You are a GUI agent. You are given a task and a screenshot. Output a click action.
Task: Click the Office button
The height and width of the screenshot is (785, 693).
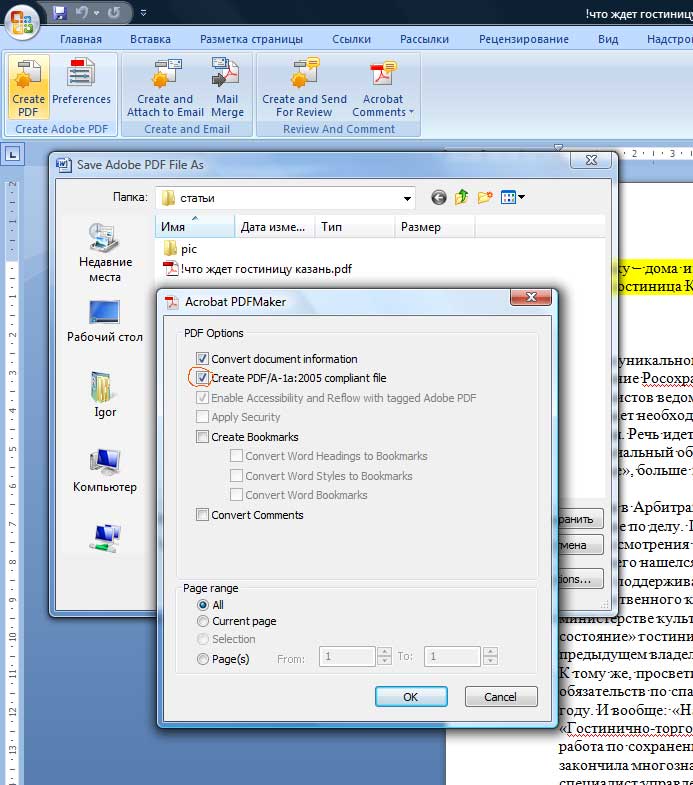click(x=22, y=22)
